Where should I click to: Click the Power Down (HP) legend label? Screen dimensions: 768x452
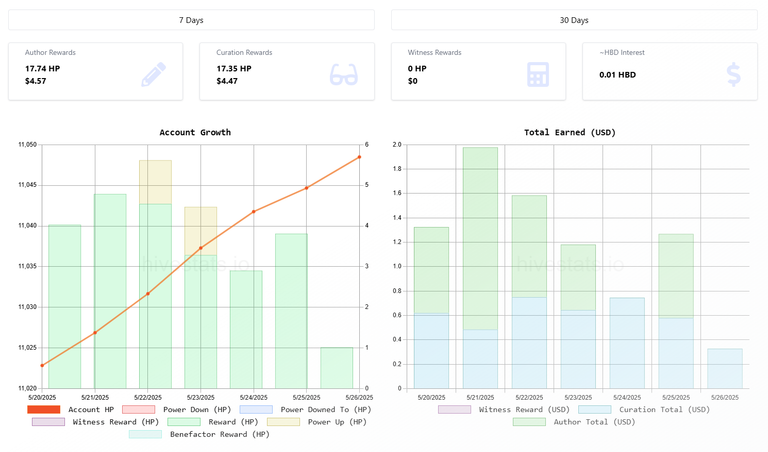click(197, 409)
